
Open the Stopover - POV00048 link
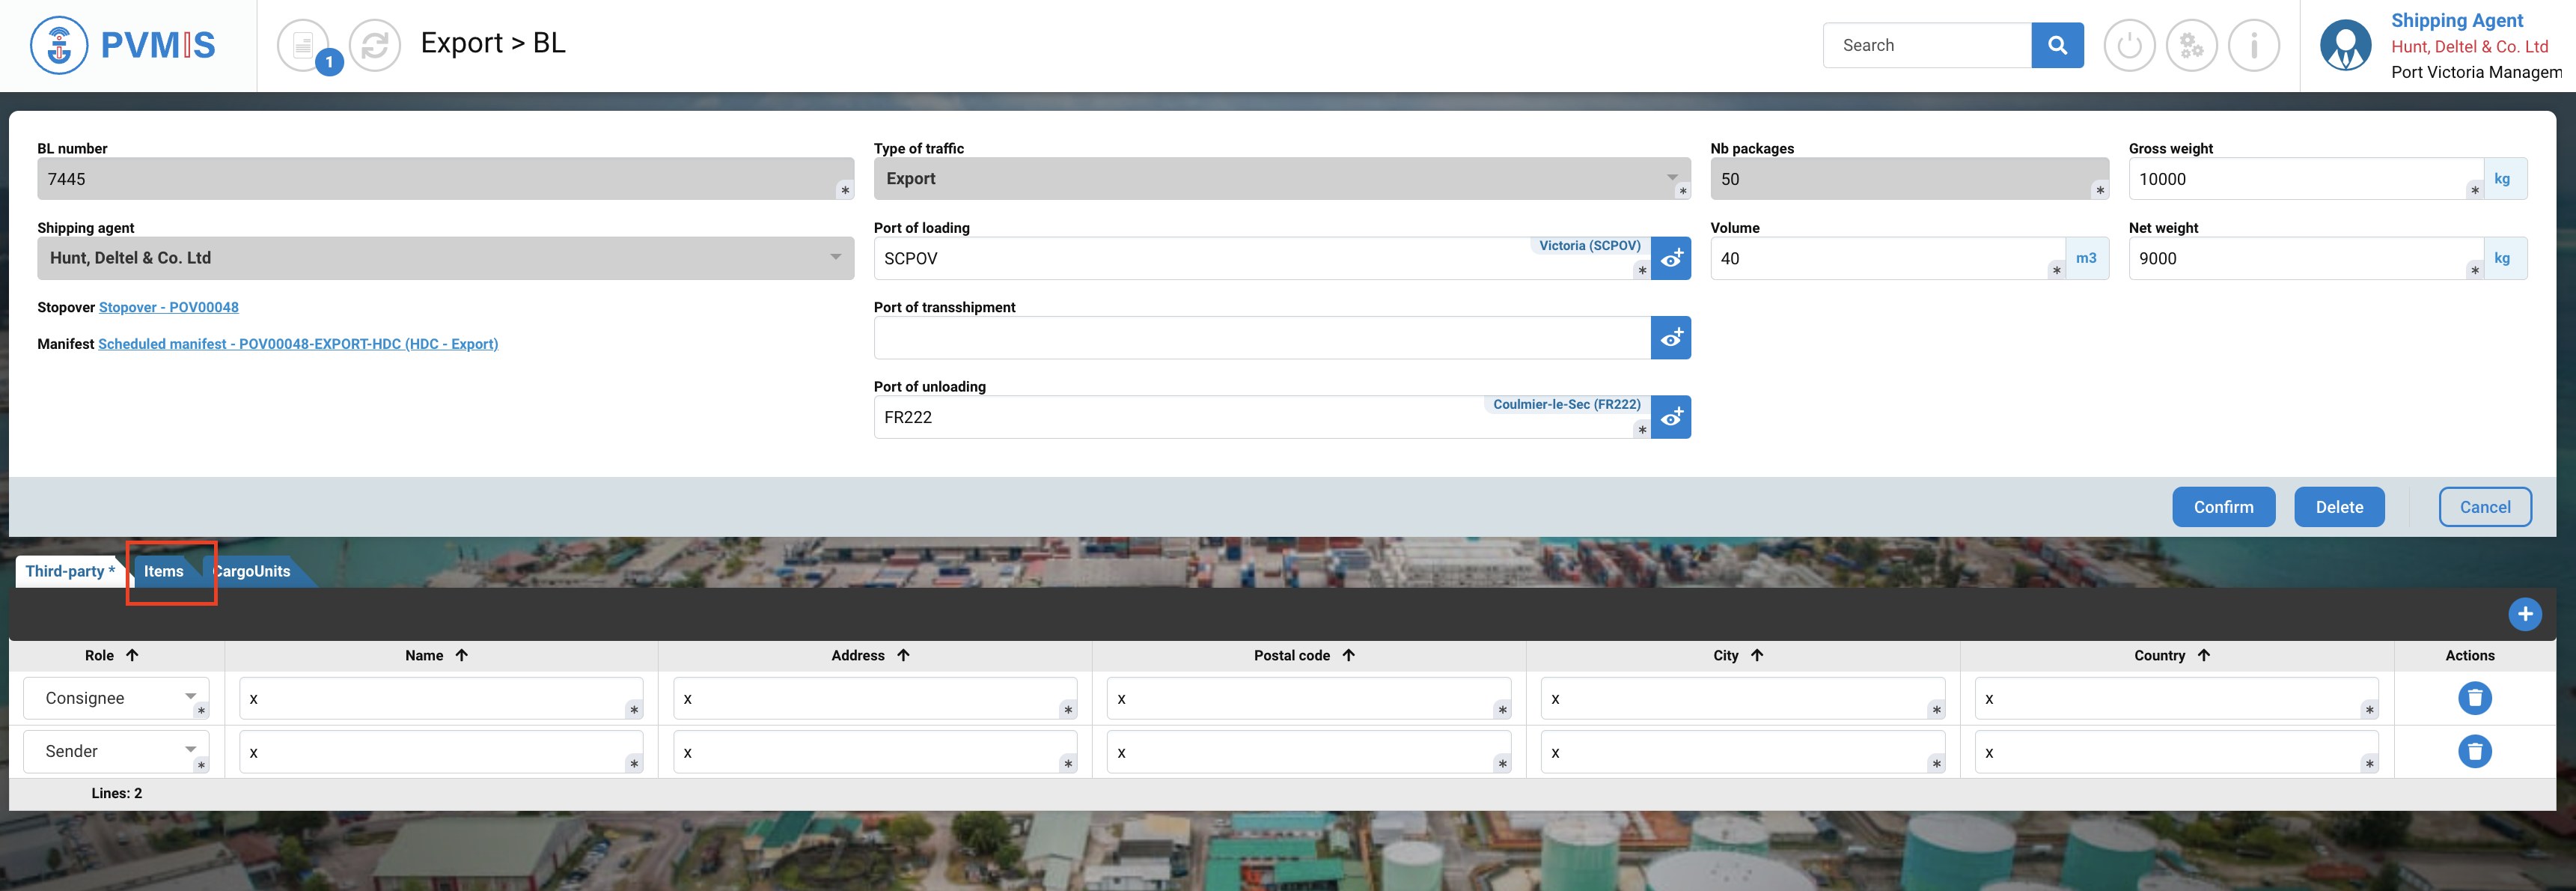point(168,307)
